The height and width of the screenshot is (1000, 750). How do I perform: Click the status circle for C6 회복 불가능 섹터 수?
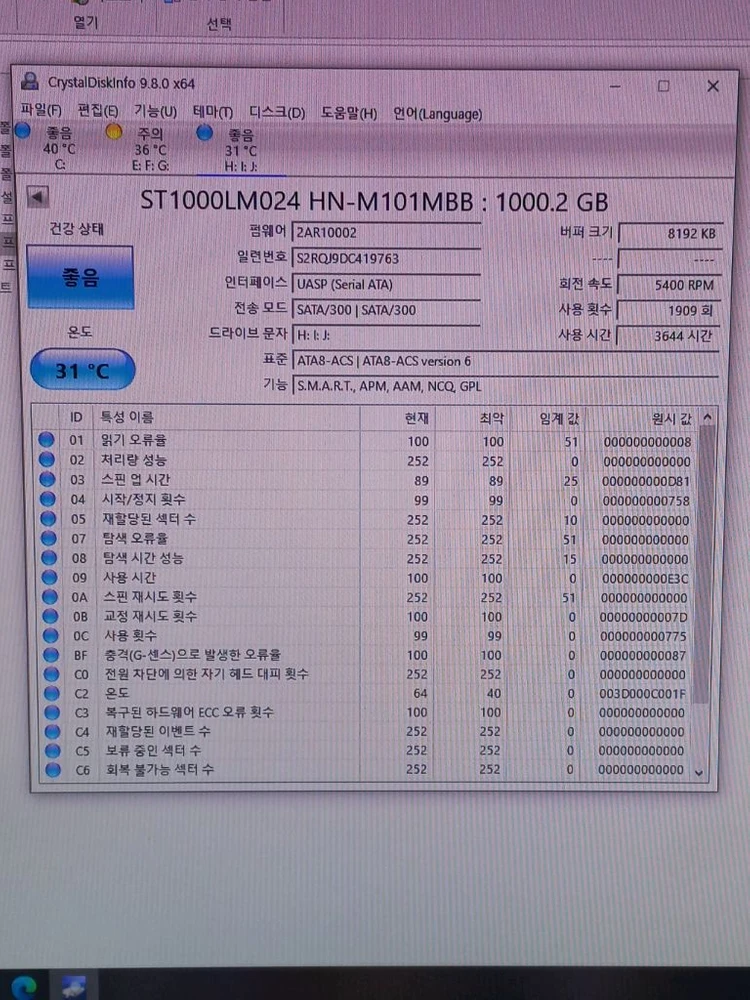click(x=53, y=769)
